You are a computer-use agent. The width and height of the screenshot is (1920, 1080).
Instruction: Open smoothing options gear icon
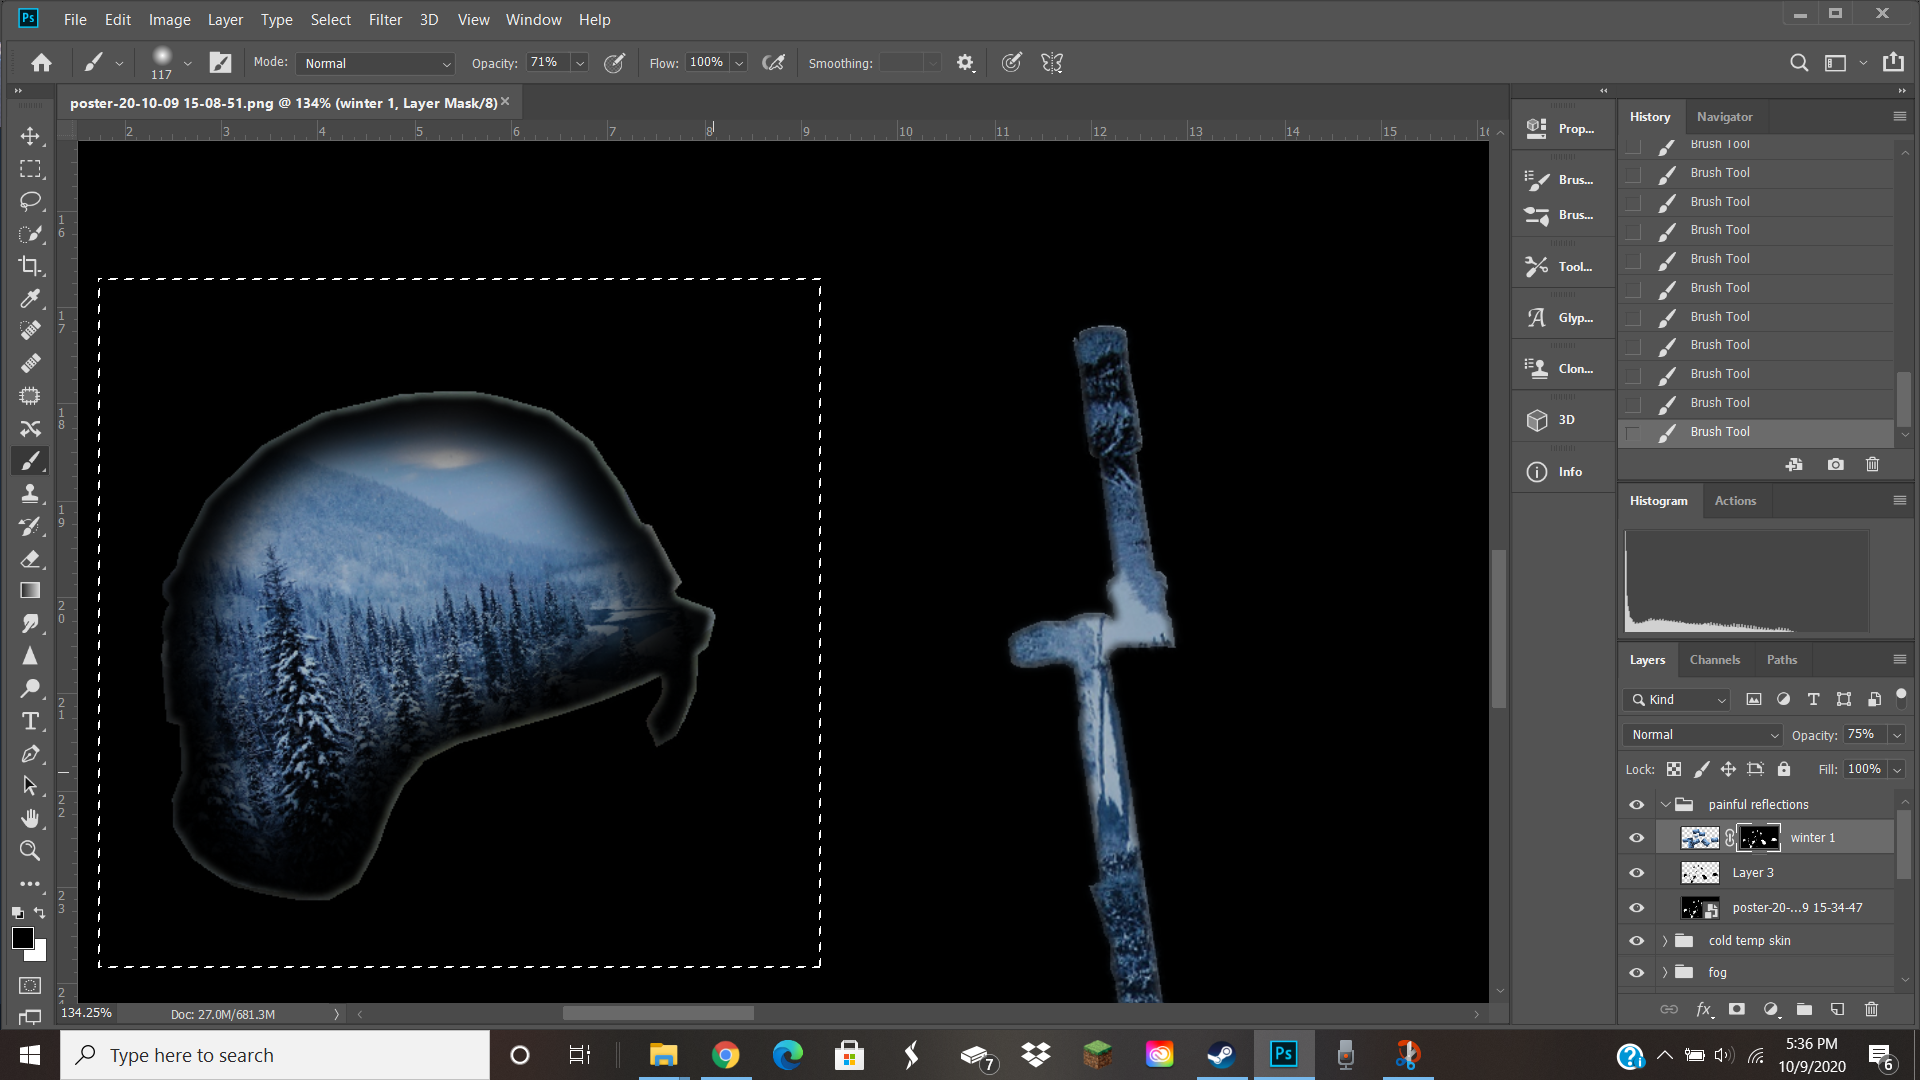coord(964,63)
